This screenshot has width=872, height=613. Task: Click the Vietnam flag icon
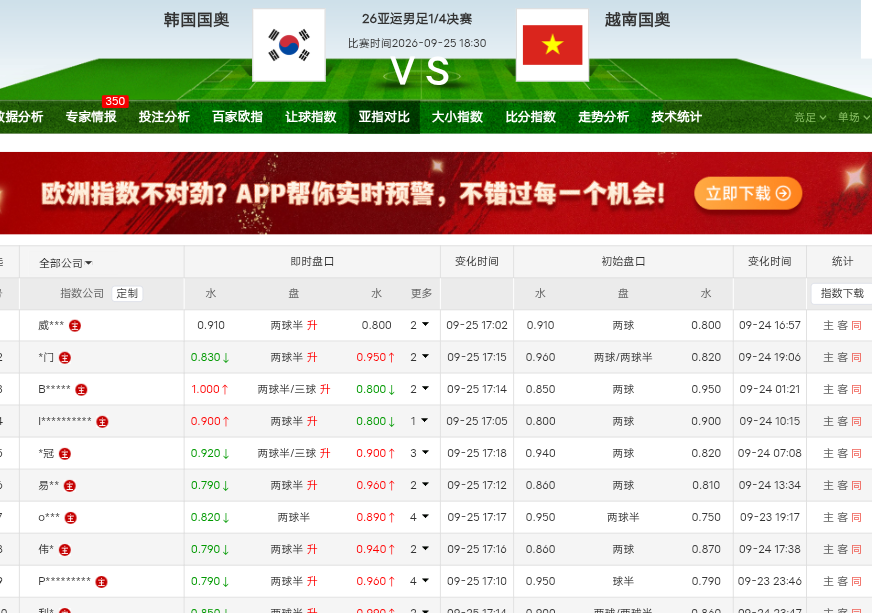tap(552, 45)
